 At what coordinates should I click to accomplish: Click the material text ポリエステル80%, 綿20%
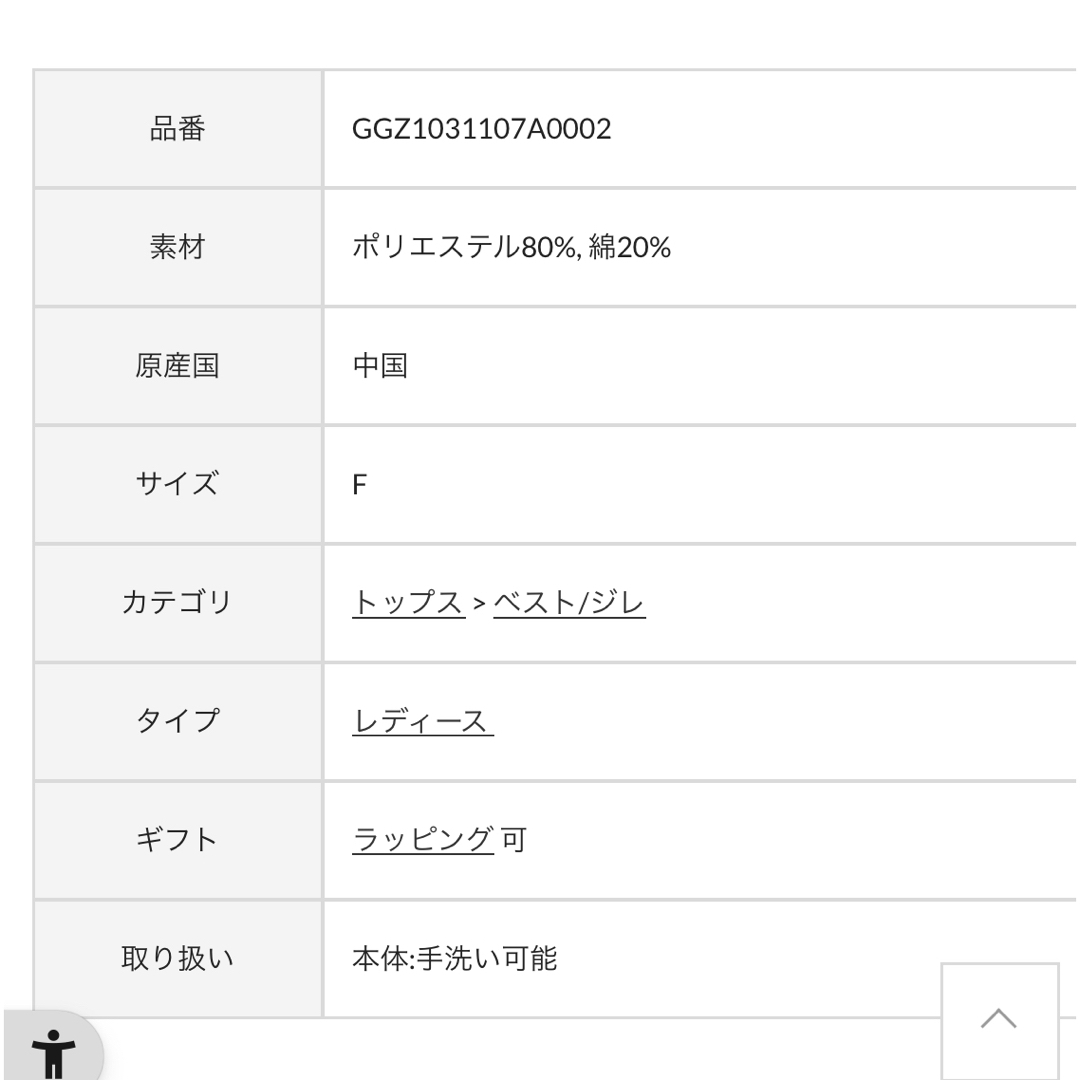[x=511, y=247]
